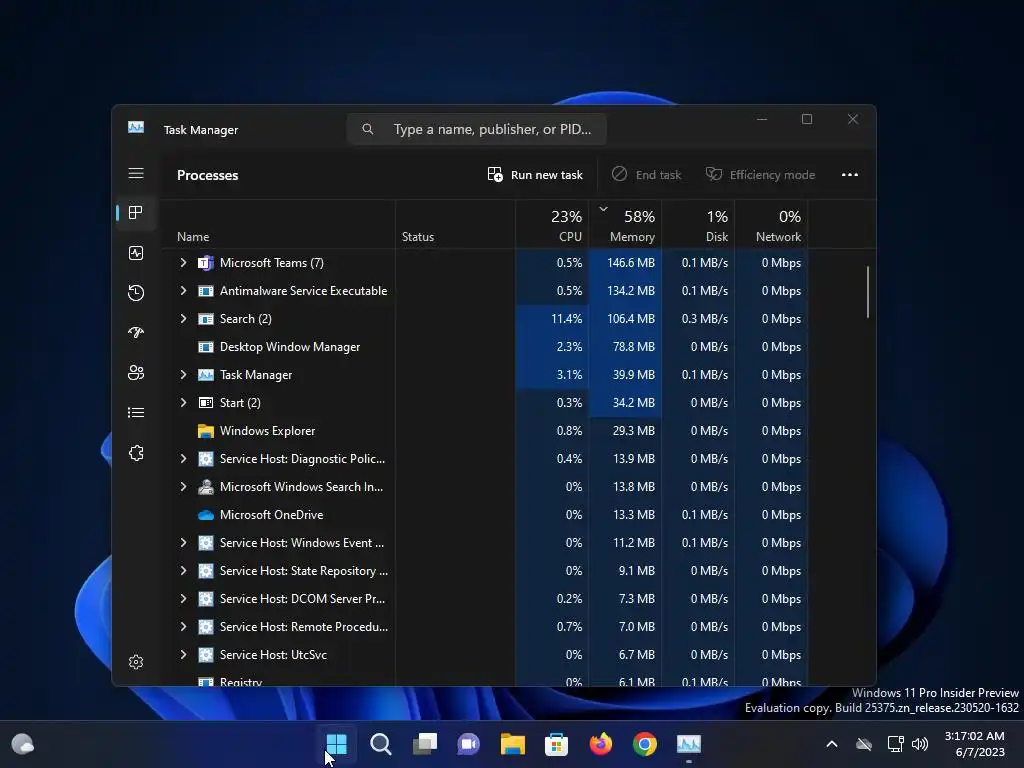Open the Details page in sidebar
The image size is (1024, 768).
[136, 413]
